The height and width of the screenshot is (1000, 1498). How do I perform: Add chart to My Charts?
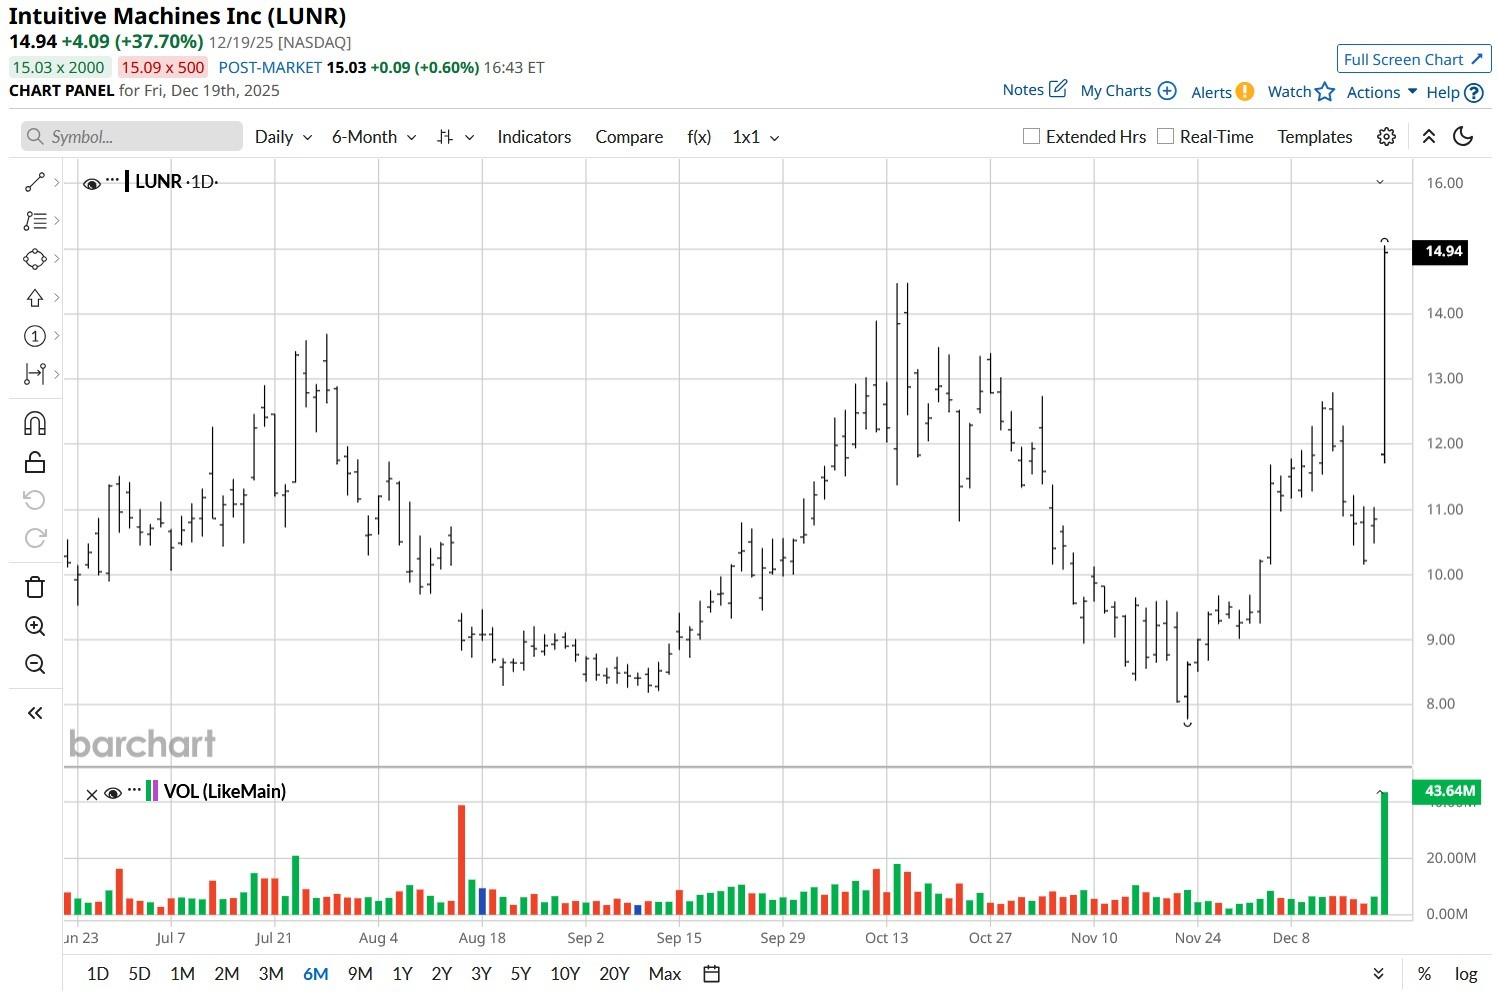coord(1128,90)
